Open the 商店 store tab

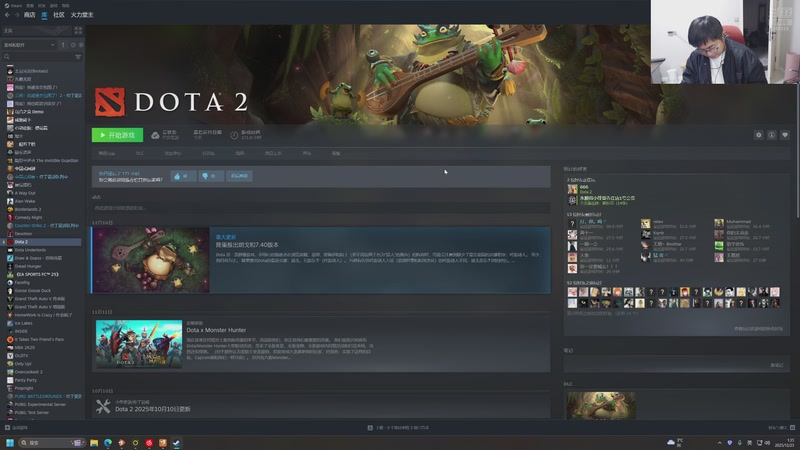(x=30, y=15)
